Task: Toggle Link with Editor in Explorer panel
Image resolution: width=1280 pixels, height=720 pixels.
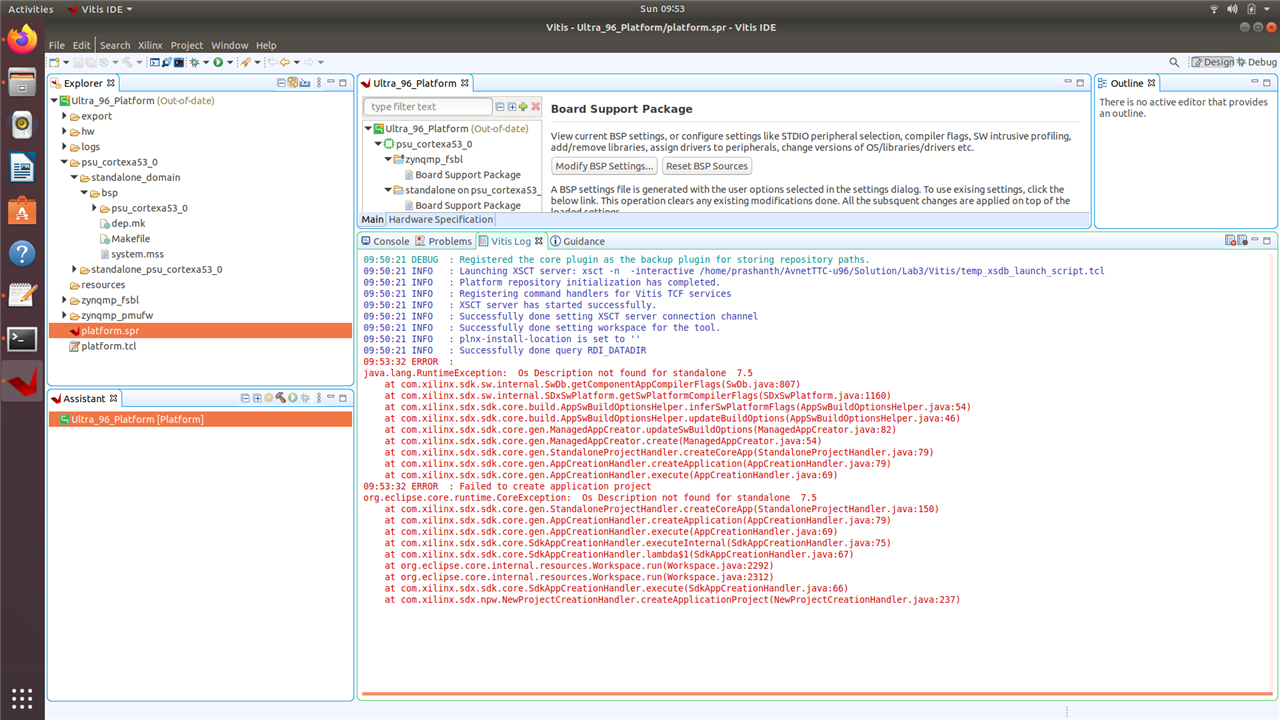Action: [293, 83]
